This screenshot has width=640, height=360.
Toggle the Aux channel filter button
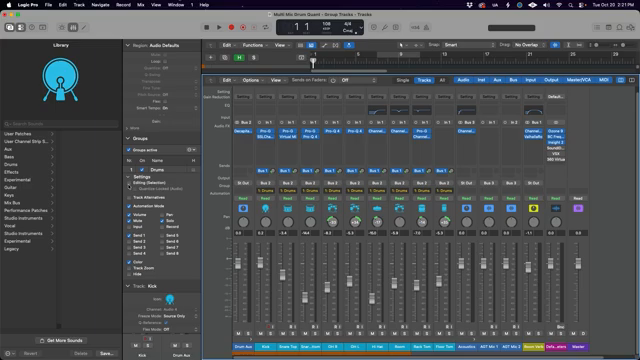[497, 80]
